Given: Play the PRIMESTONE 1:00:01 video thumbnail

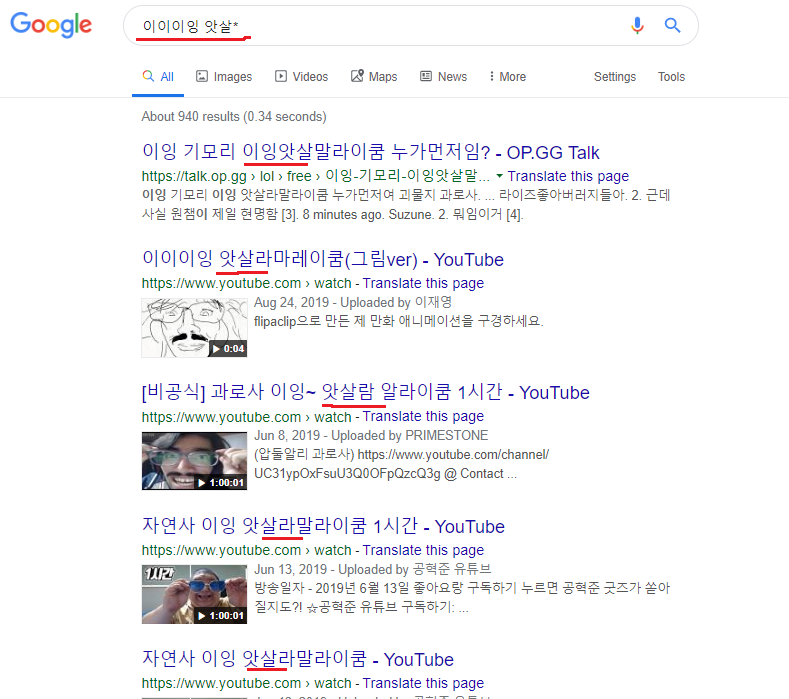Looking at the screenshot, I should click(194, 461).
